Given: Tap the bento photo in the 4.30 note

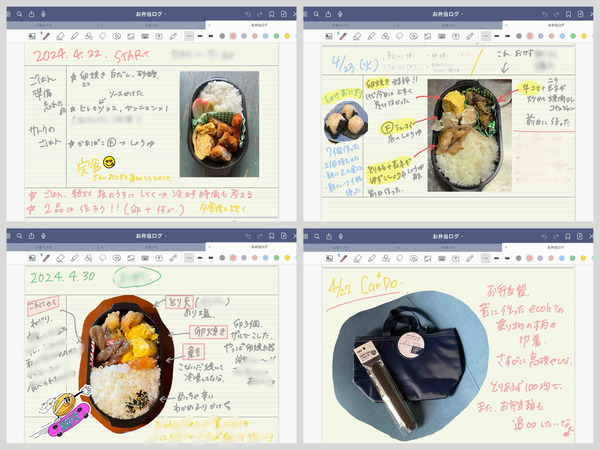Looking at the screenshot, I should coord(126,362).
